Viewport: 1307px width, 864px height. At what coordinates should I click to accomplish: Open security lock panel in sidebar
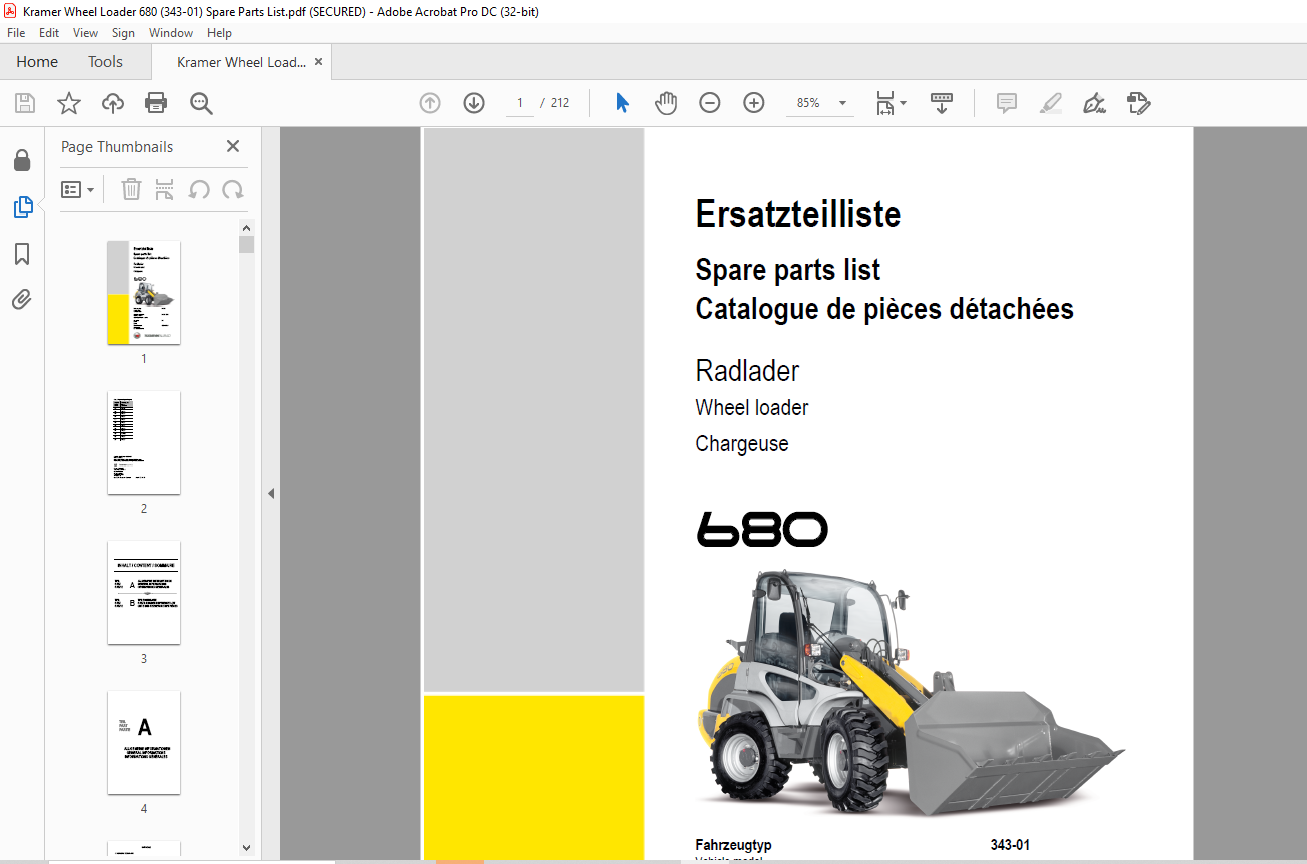[22, 161]
